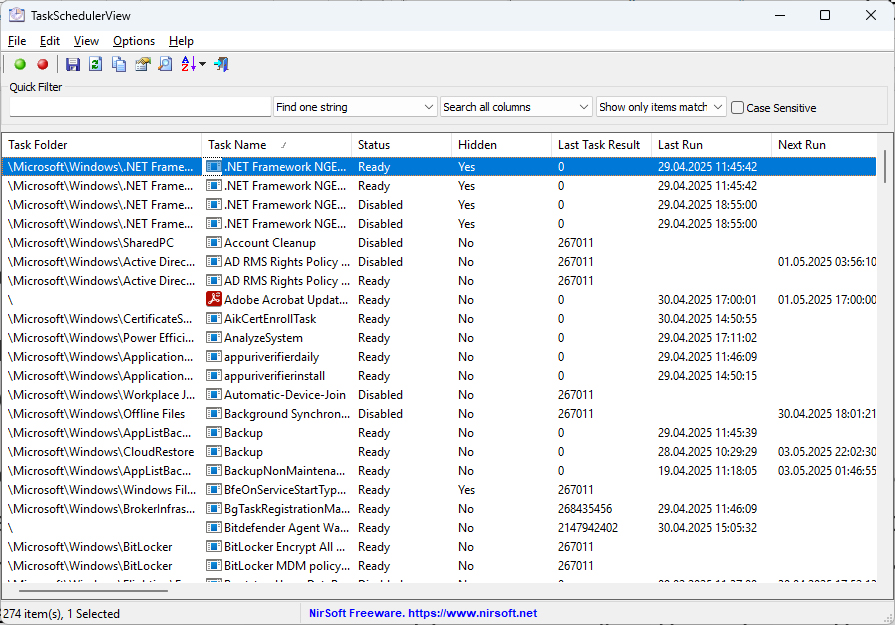Sort by the Next Run column header

tap(824, 145)
